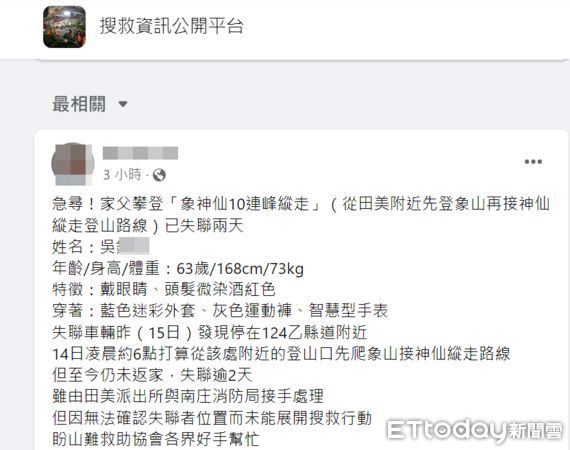The image size is (570, 450).
Task: Click the 穿著:藍色迷彩外套 line
Action: pos(220,311)
